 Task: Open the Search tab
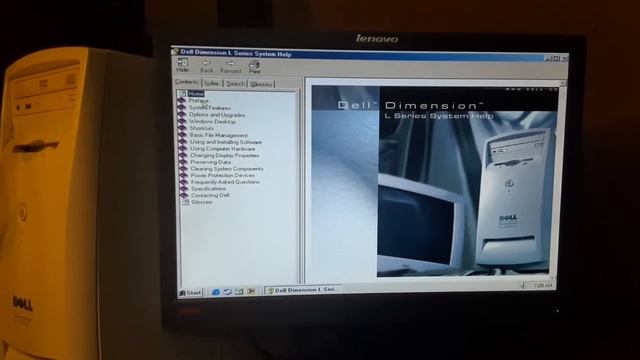[235, 84]
